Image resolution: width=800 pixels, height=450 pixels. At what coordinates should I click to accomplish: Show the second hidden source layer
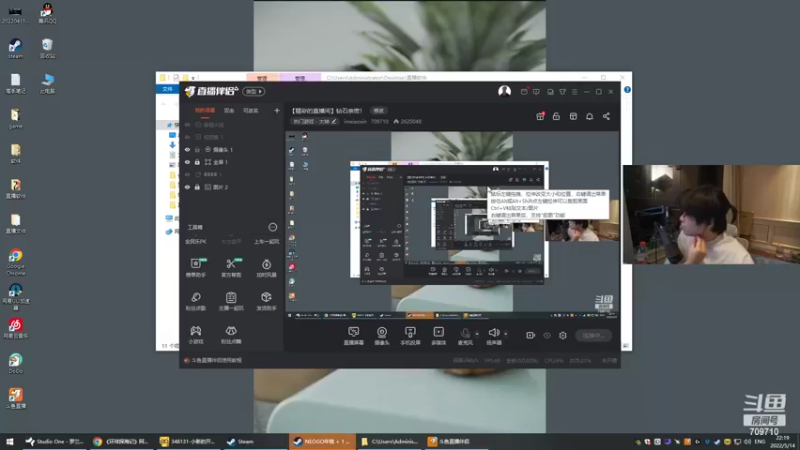pos(187,137)
